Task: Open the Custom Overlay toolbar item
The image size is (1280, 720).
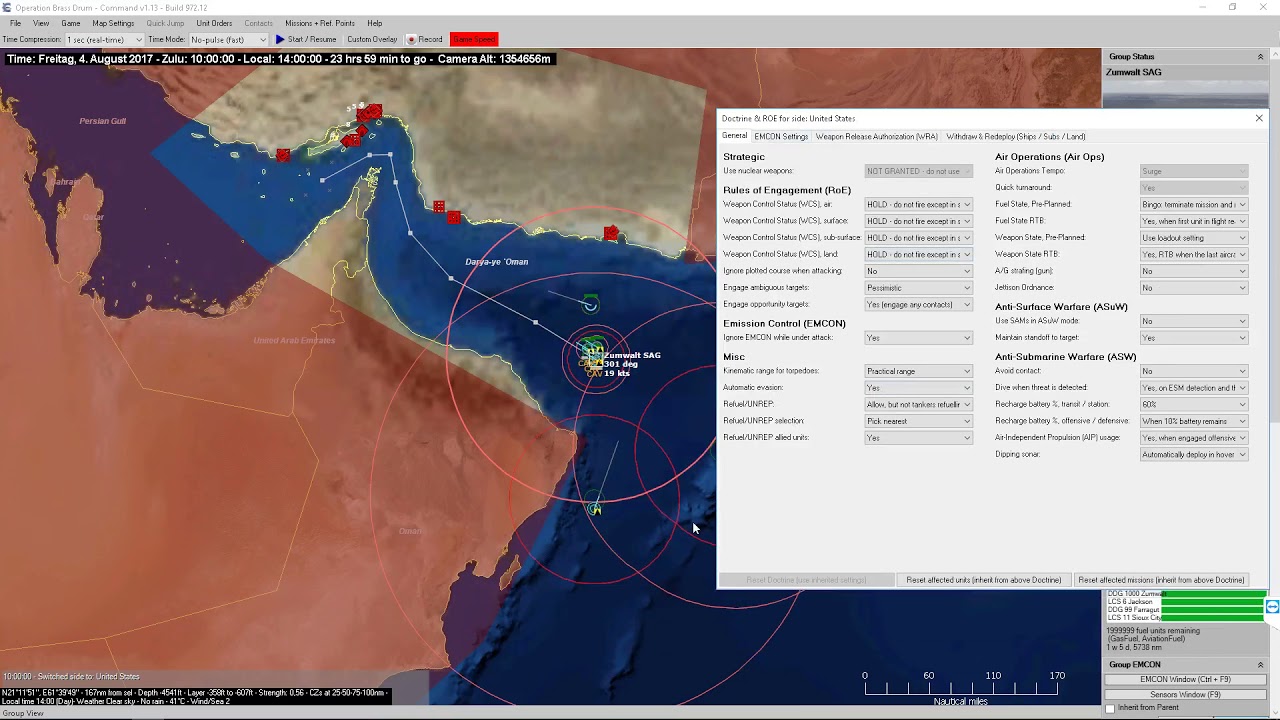Action: 372,39
